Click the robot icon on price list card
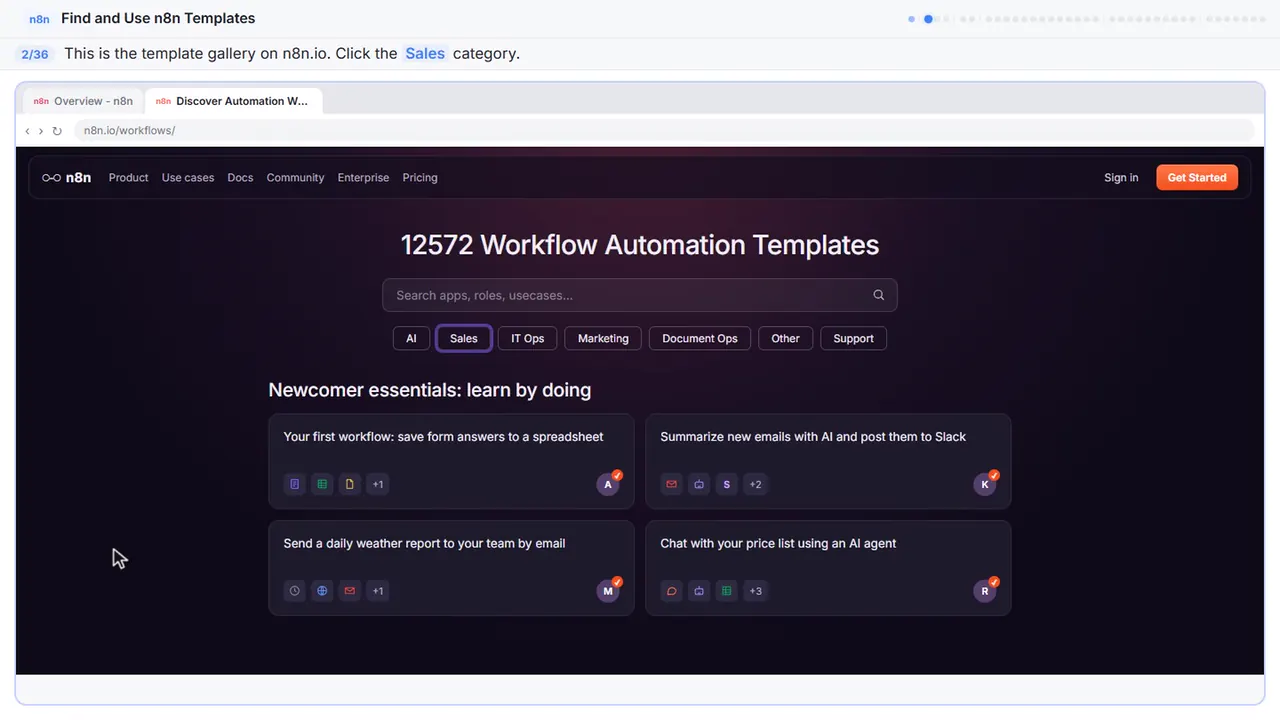The width and height of the screenshot is (1280, 720). [x=699, y=591]
